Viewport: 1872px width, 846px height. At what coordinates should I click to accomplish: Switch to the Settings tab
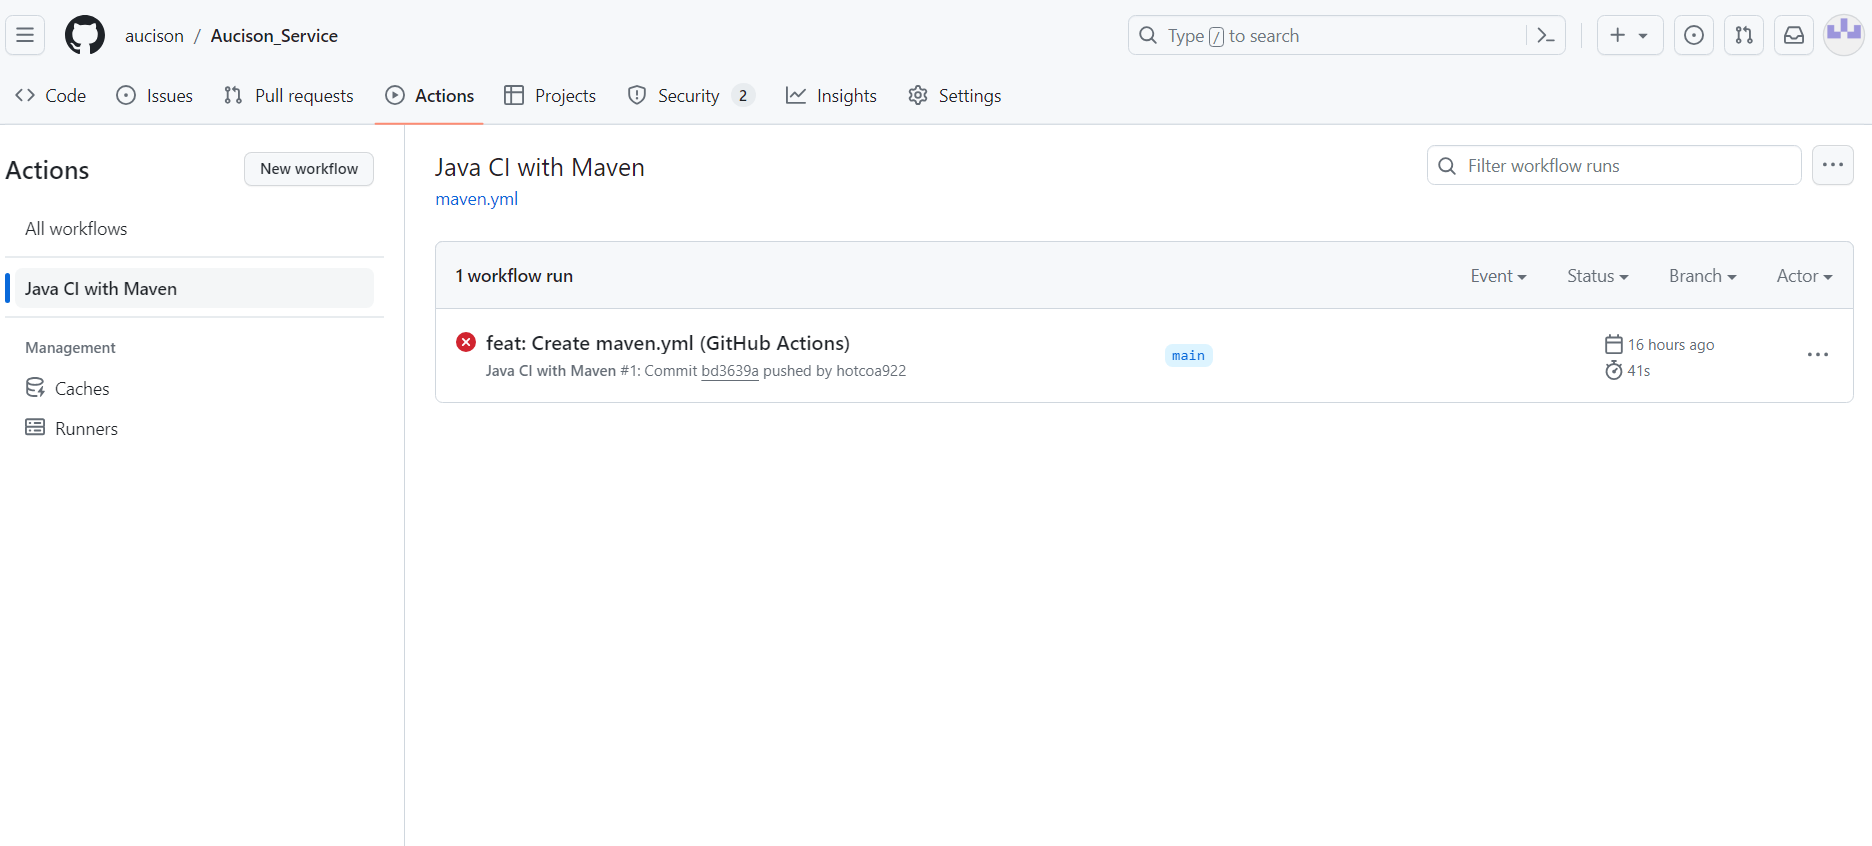(x=955, y=95)
